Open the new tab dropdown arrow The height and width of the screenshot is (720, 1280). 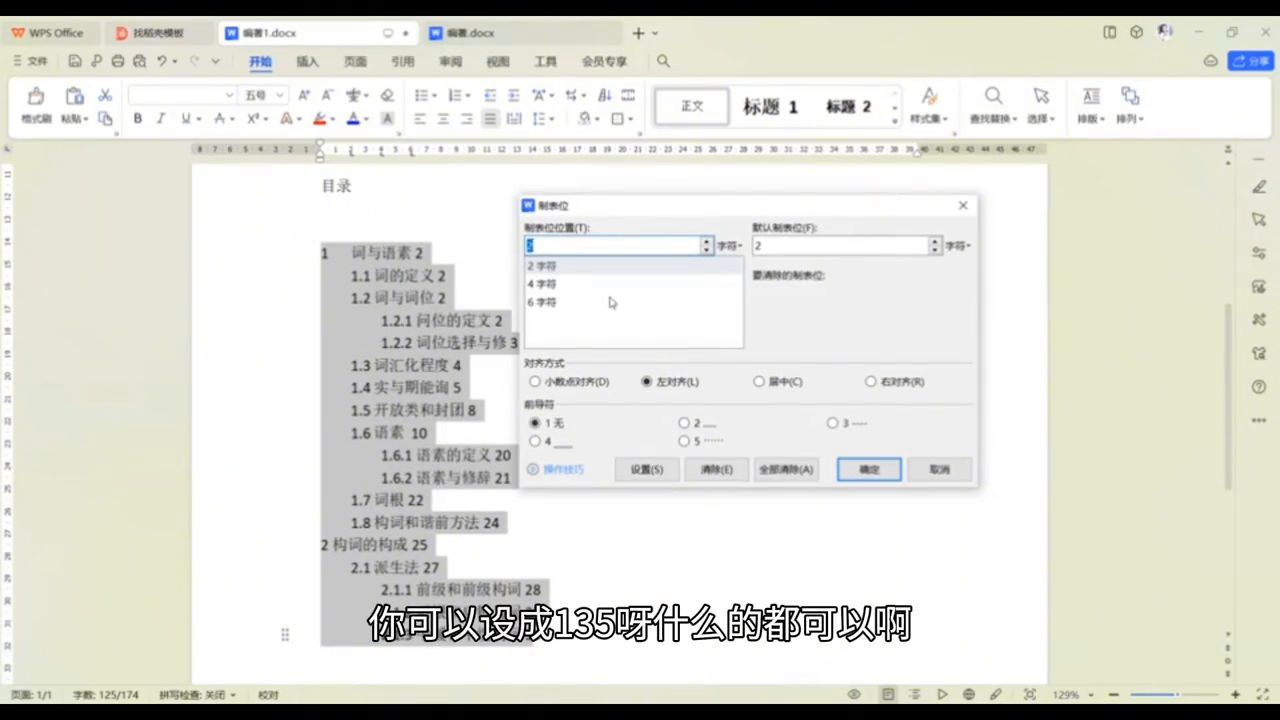655,33
